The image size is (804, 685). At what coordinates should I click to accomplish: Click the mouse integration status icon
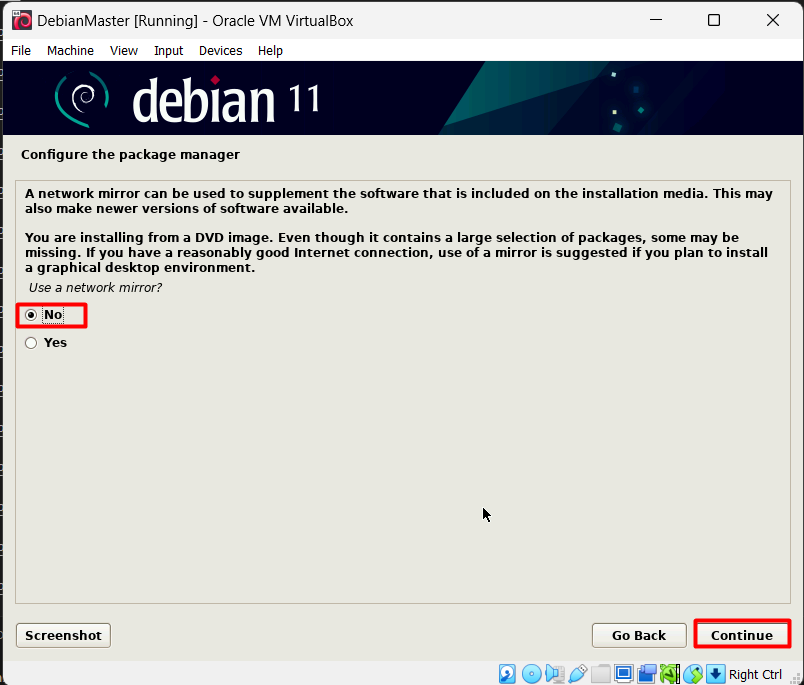pos(693,674)
